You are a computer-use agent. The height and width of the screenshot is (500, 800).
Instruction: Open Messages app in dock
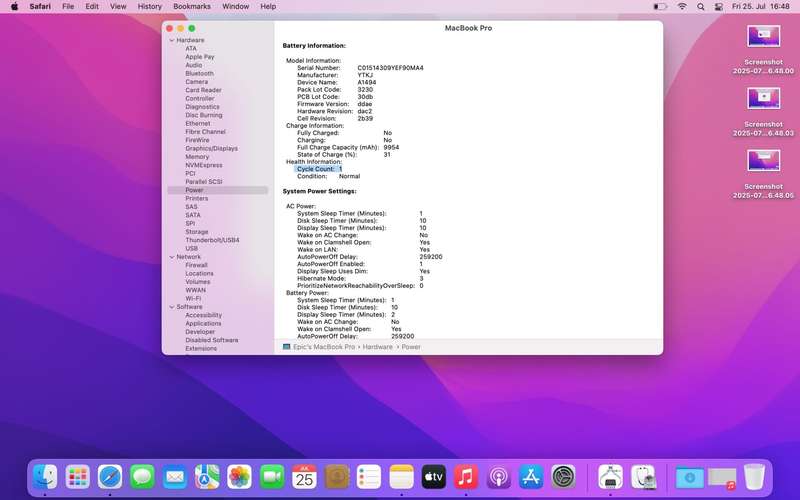[x=142, y=478]
